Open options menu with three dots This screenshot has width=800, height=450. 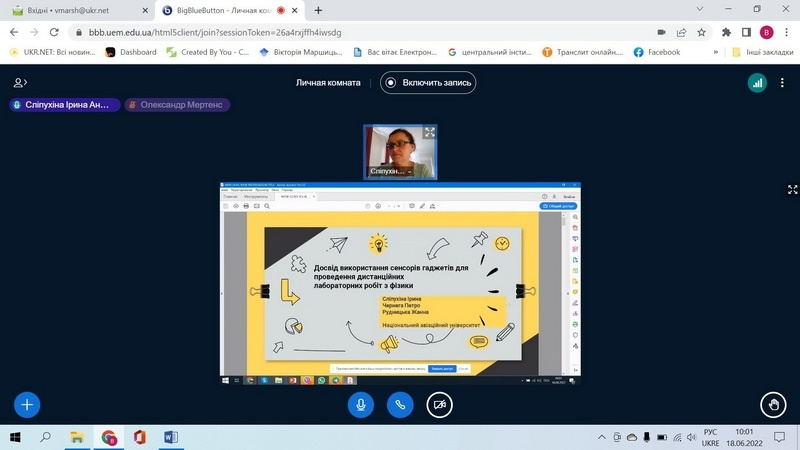click(x=784, y=83)
